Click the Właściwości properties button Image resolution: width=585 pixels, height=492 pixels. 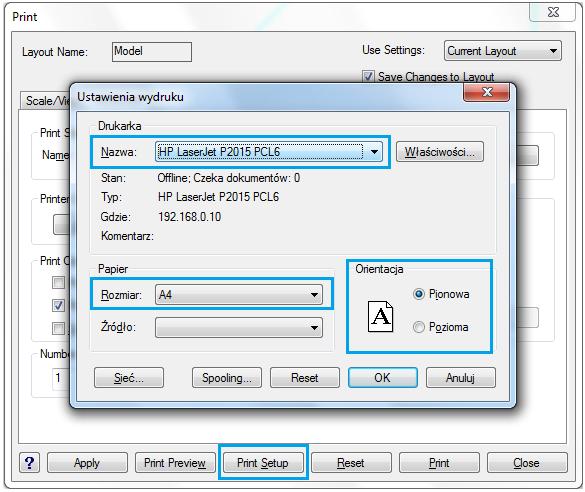[440, 152]
